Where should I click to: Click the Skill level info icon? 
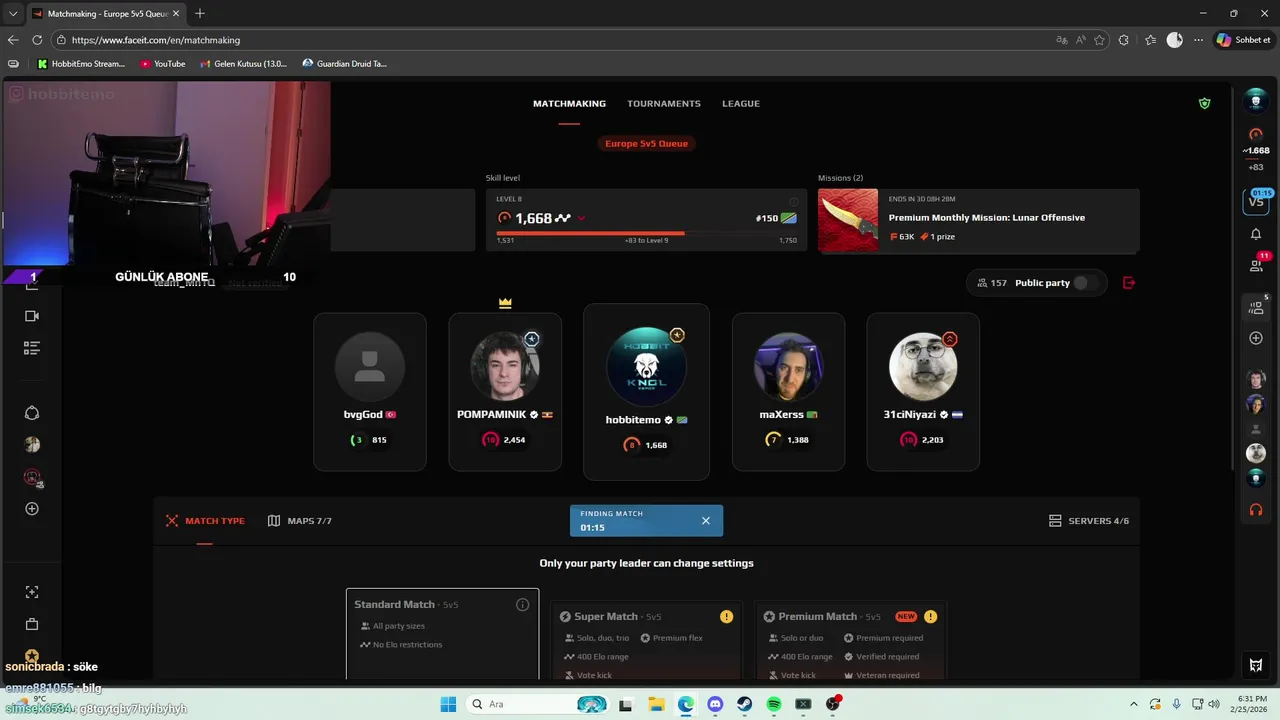(x=793, y=201)
